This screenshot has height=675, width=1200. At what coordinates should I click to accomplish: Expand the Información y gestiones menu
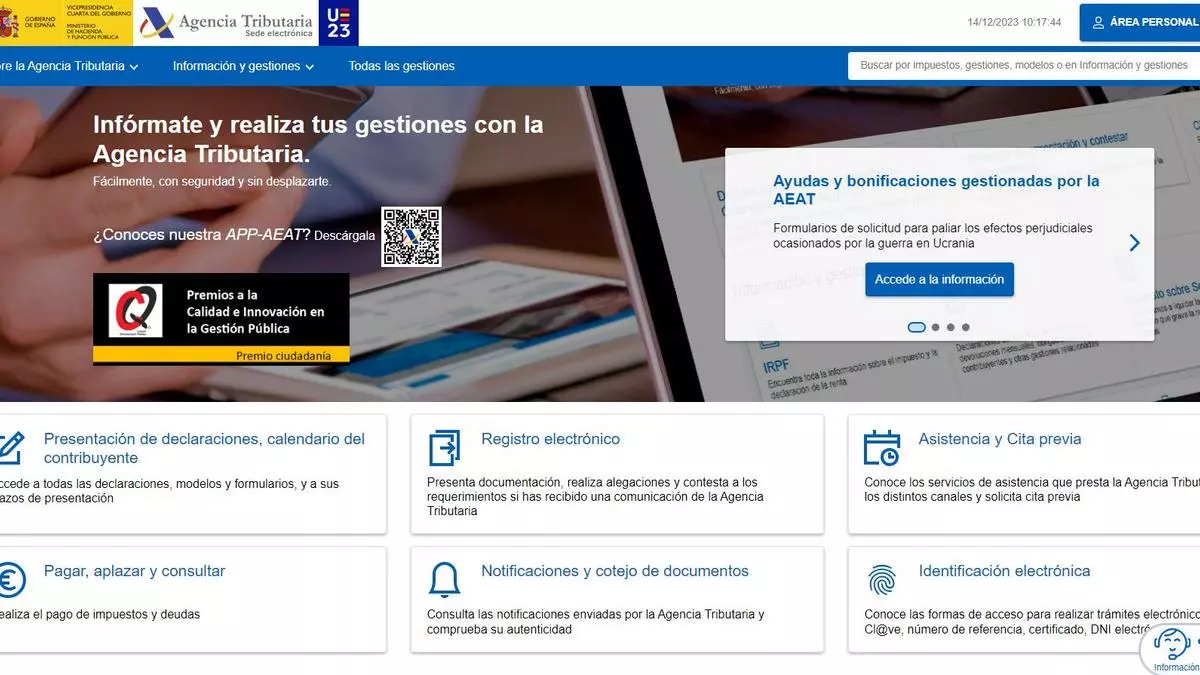tap(243, 66)
